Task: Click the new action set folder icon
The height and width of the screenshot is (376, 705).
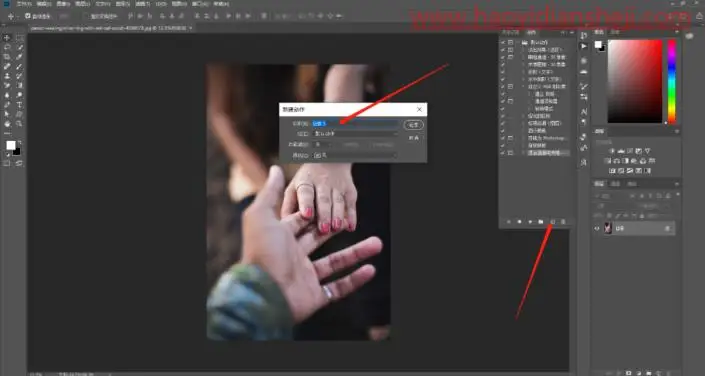Action: click(541, 222)
